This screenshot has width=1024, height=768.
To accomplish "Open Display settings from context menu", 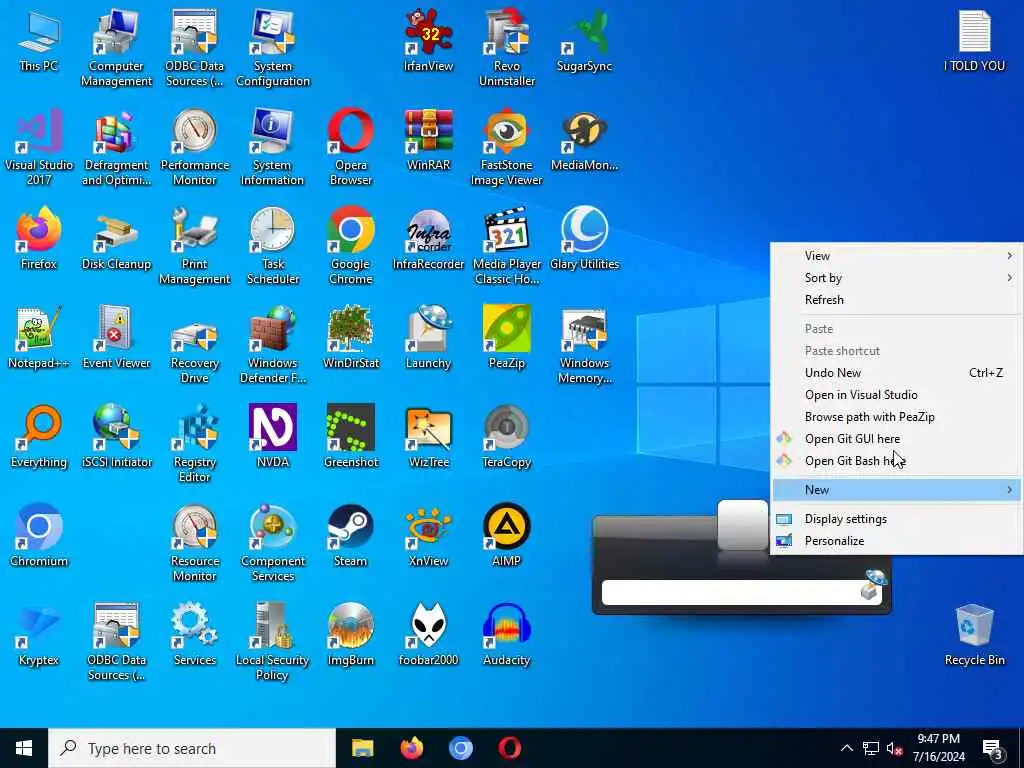I will 897,519.
